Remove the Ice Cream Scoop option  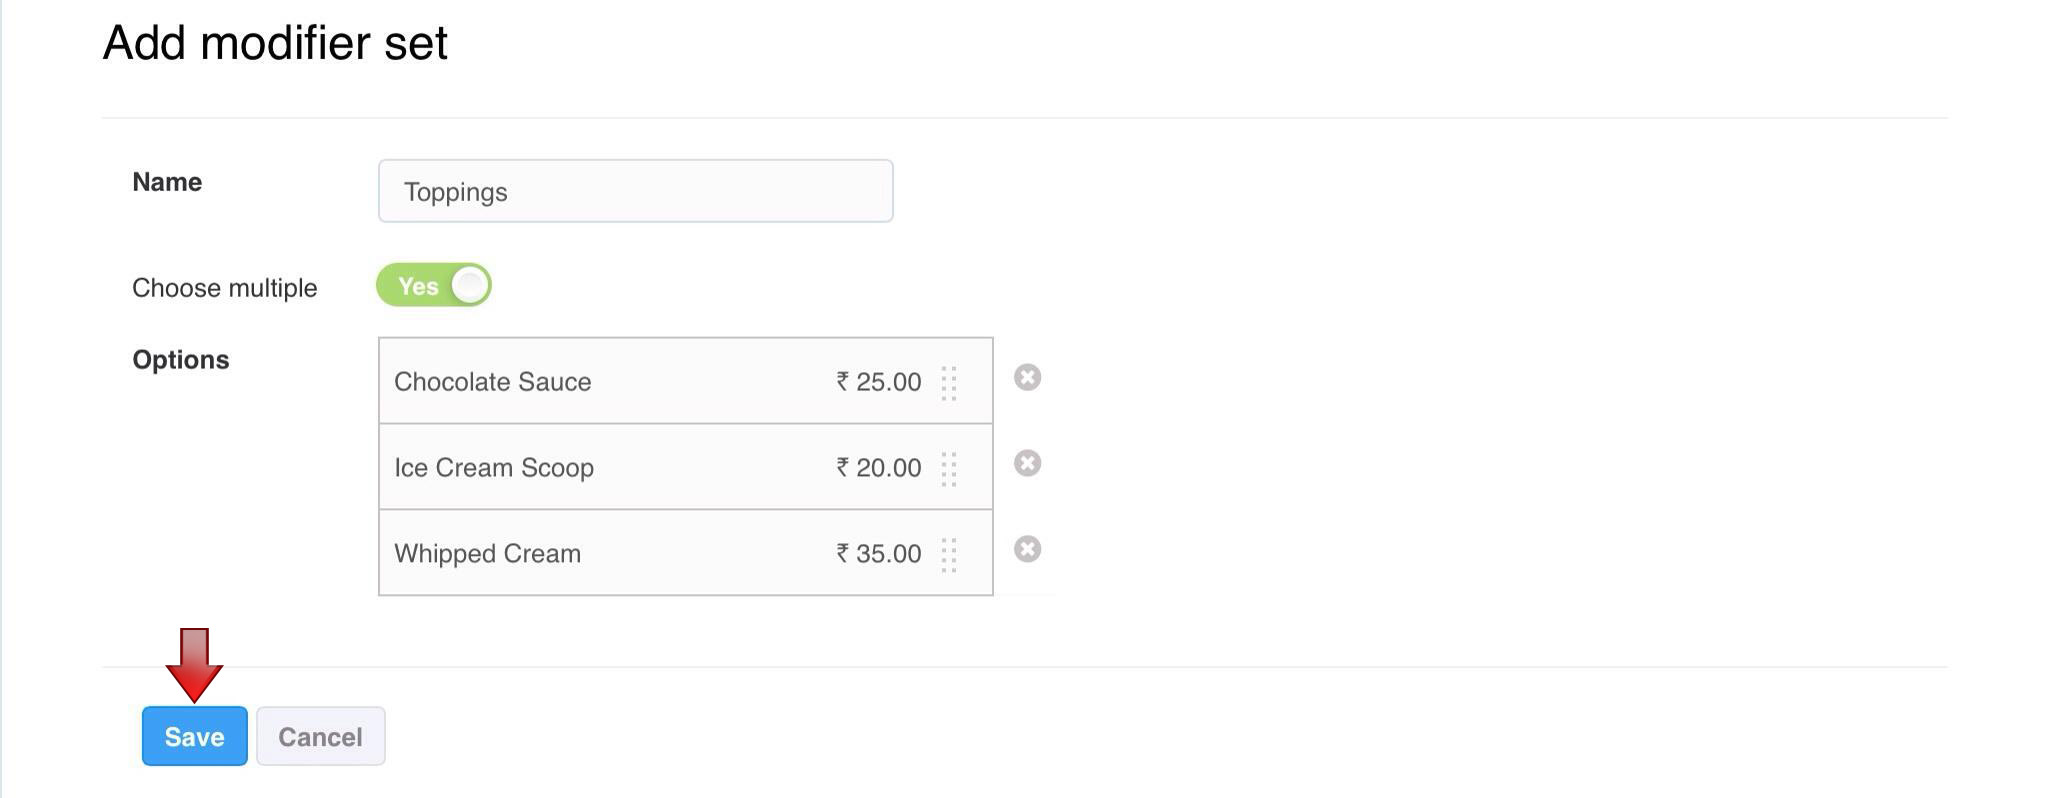(1027, 463)
